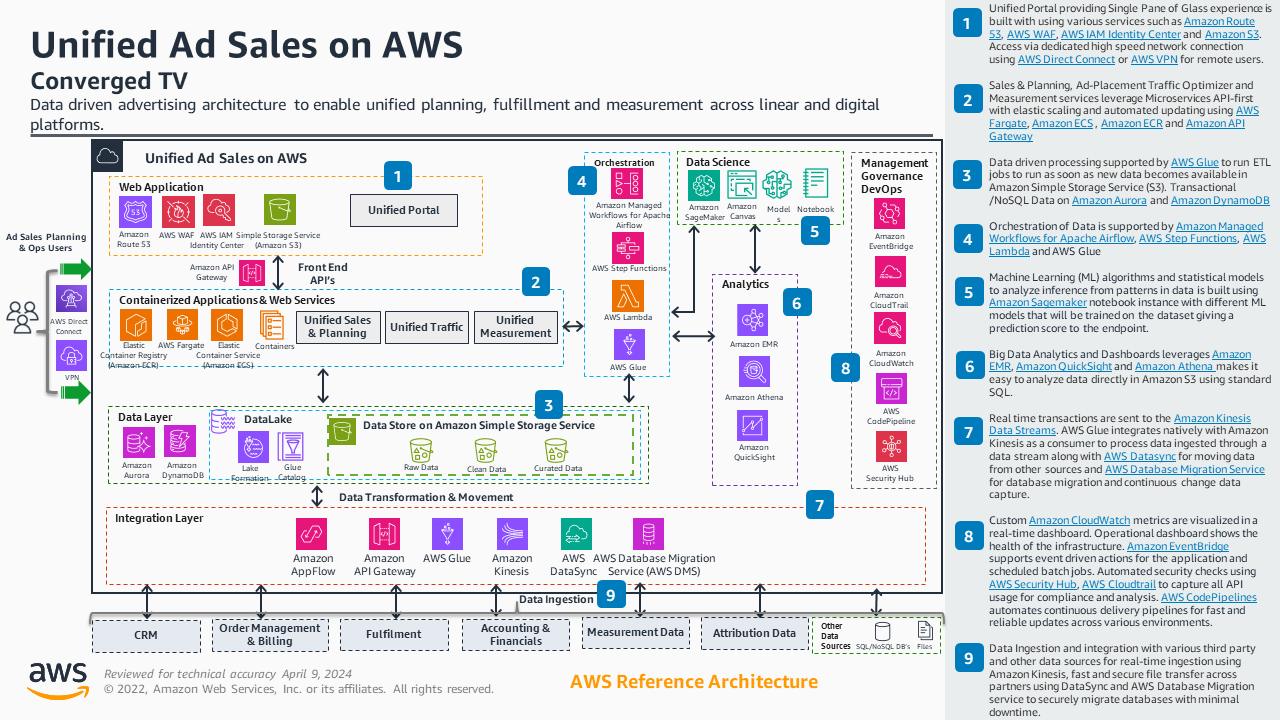Click the CRM data source box
This screenshot has width=1280, height=720.
[146, 635]
